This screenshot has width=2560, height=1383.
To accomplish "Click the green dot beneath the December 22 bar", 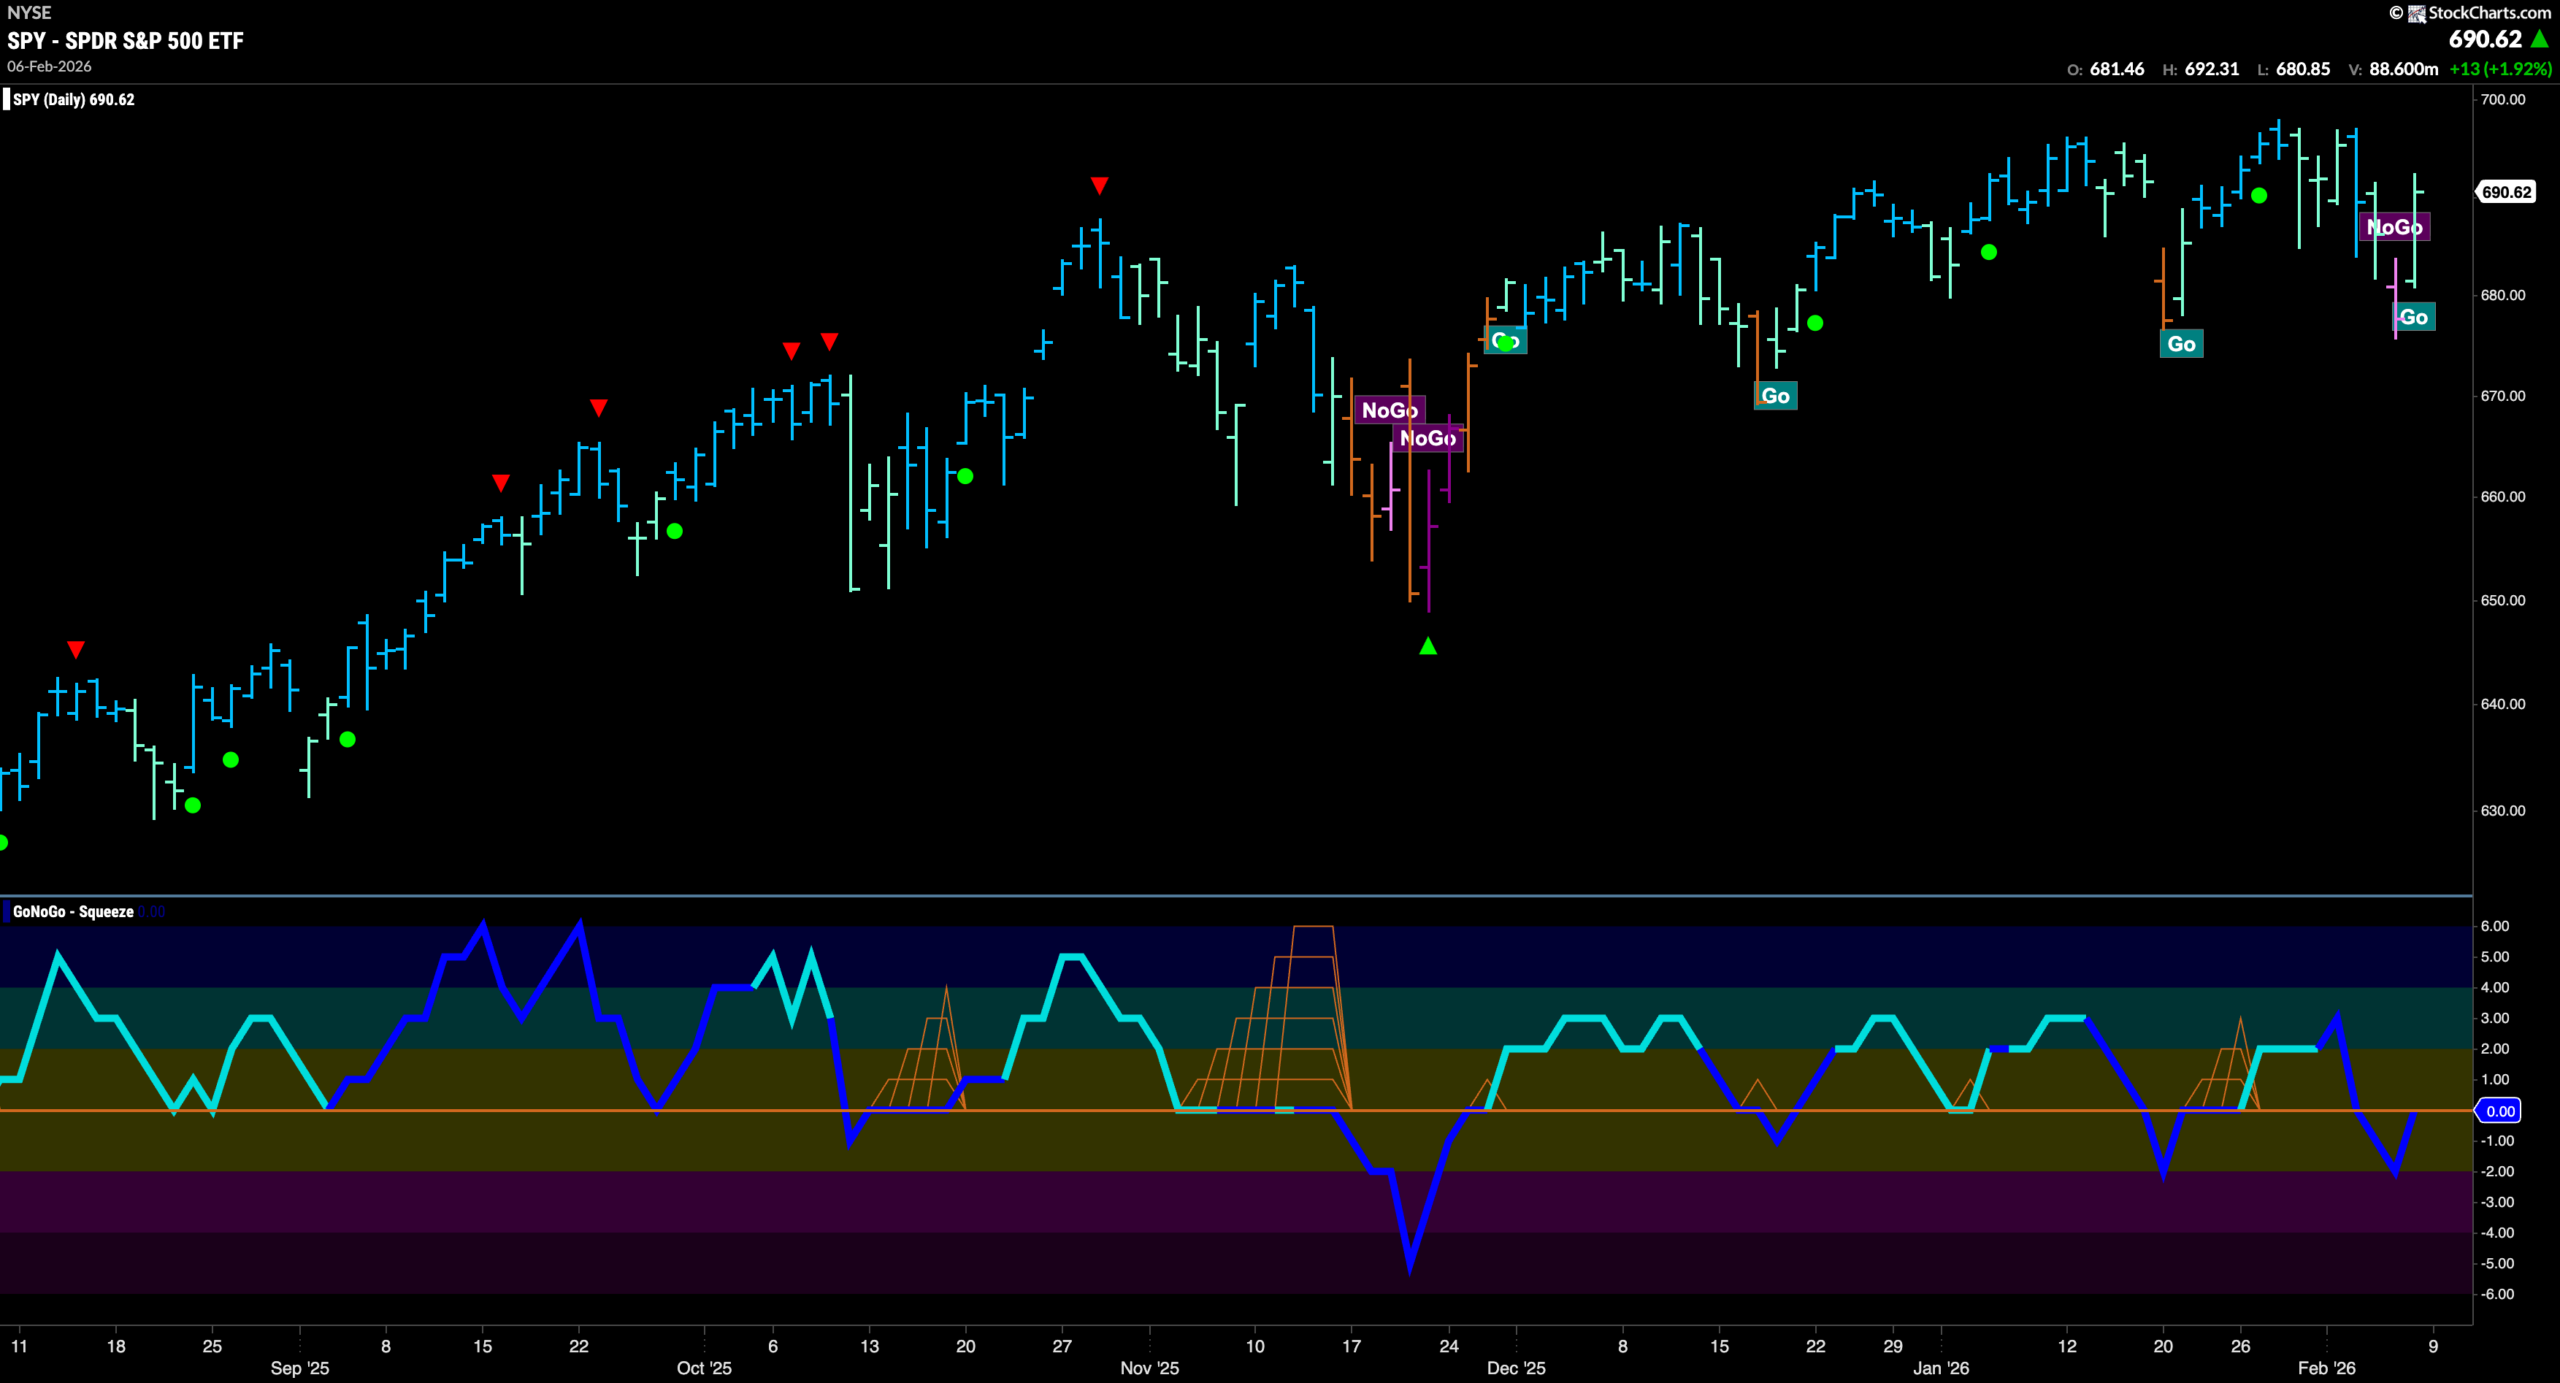I will (1815, 323).
